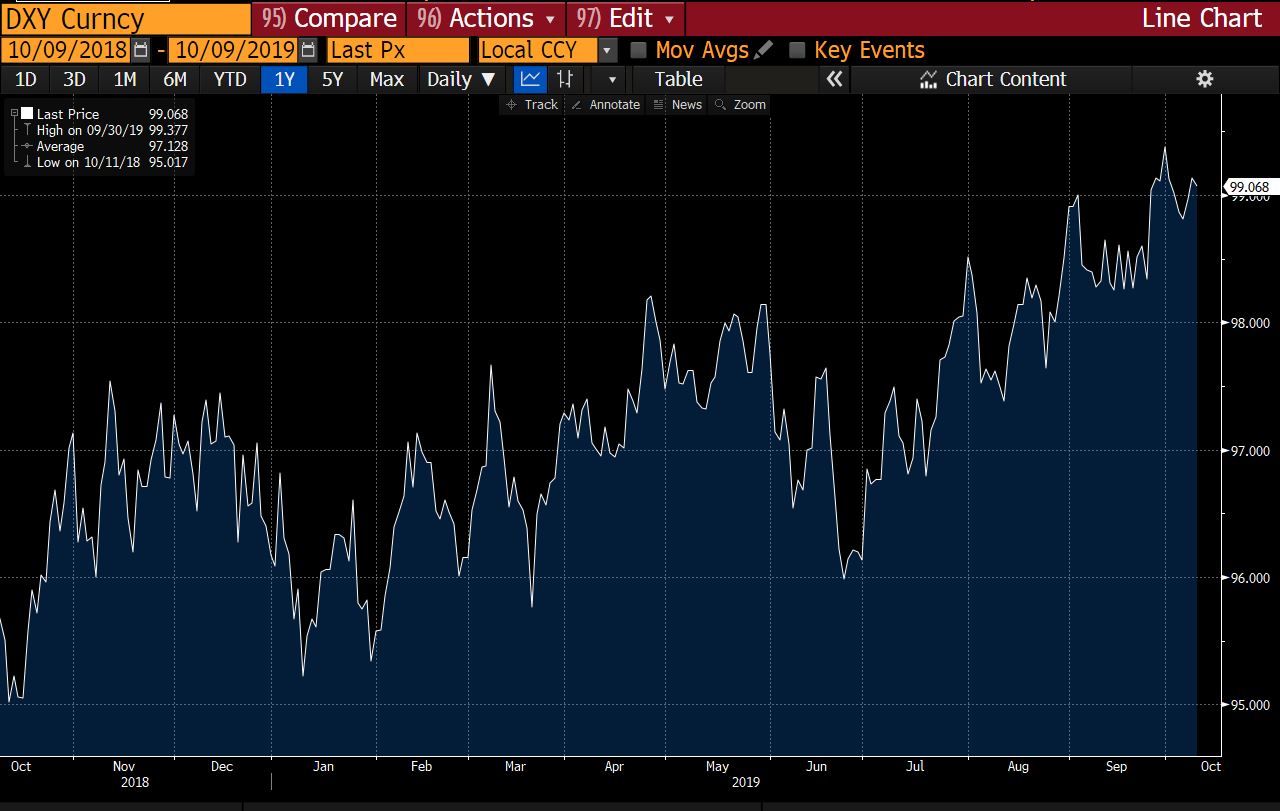Image resolution: width=1280 pixels, height=811 pixels.
Task: Enable the Mov Avgs checkbox
Action: (x=638, y=50)
